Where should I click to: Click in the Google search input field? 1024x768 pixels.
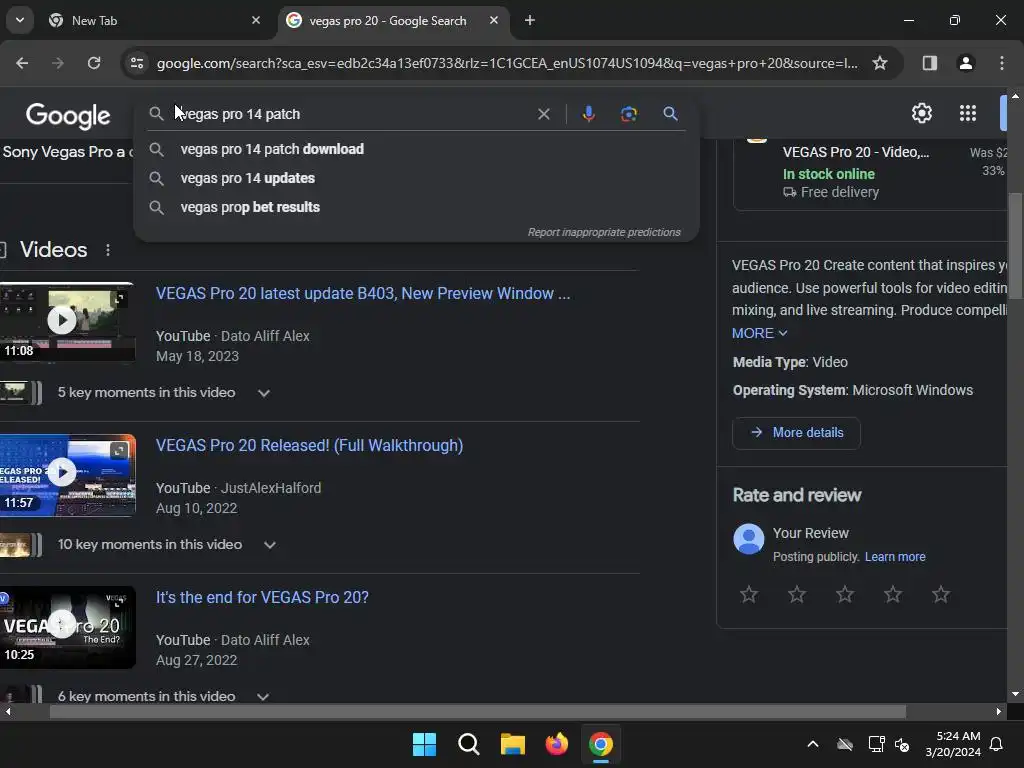pyautogui.click(x=353, y=114)
